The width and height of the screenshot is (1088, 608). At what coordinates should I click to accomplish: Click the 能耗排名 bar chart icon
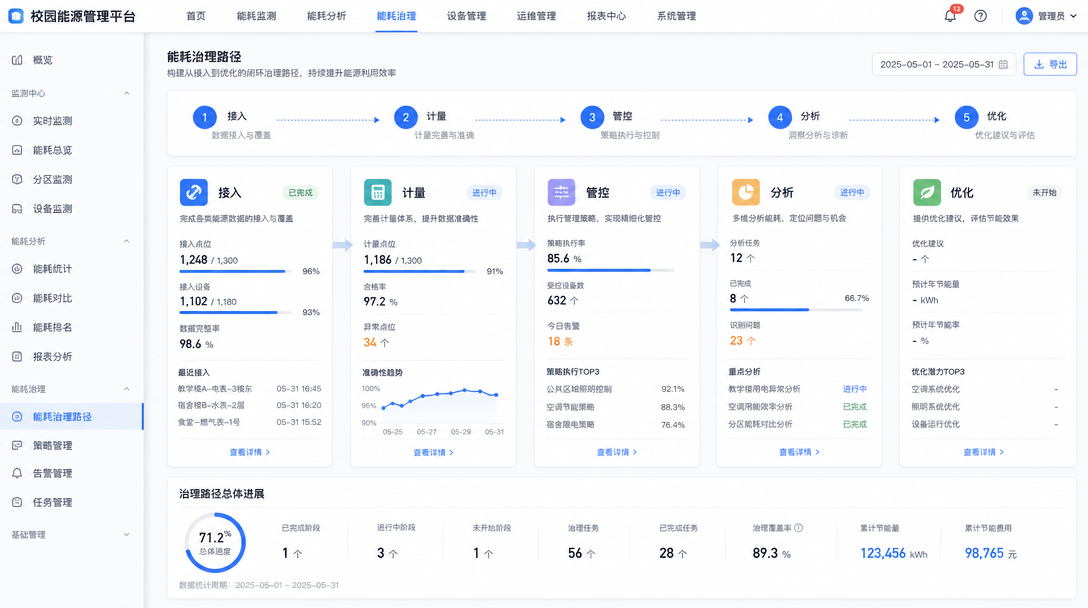click(x=17, y=327)
